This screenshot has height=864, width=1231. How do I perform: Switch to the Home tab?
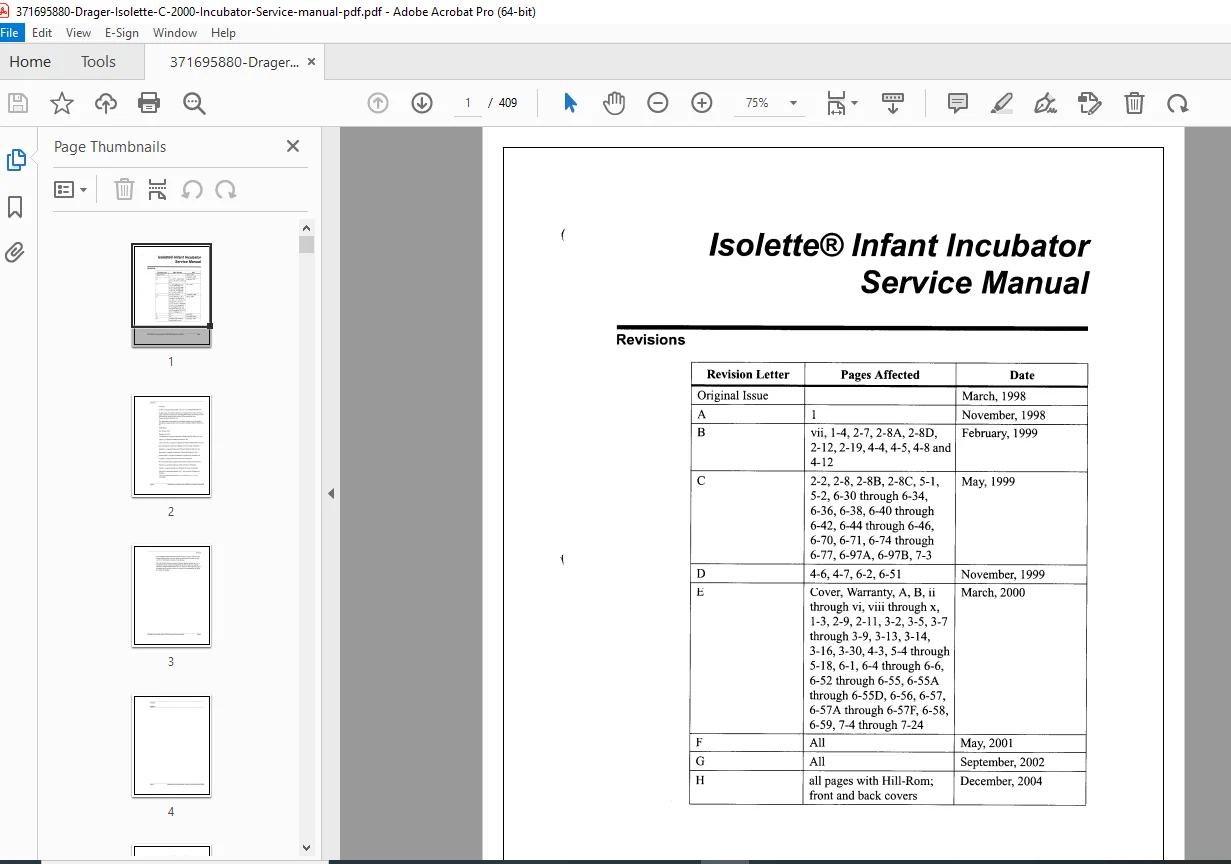(30, 62)
